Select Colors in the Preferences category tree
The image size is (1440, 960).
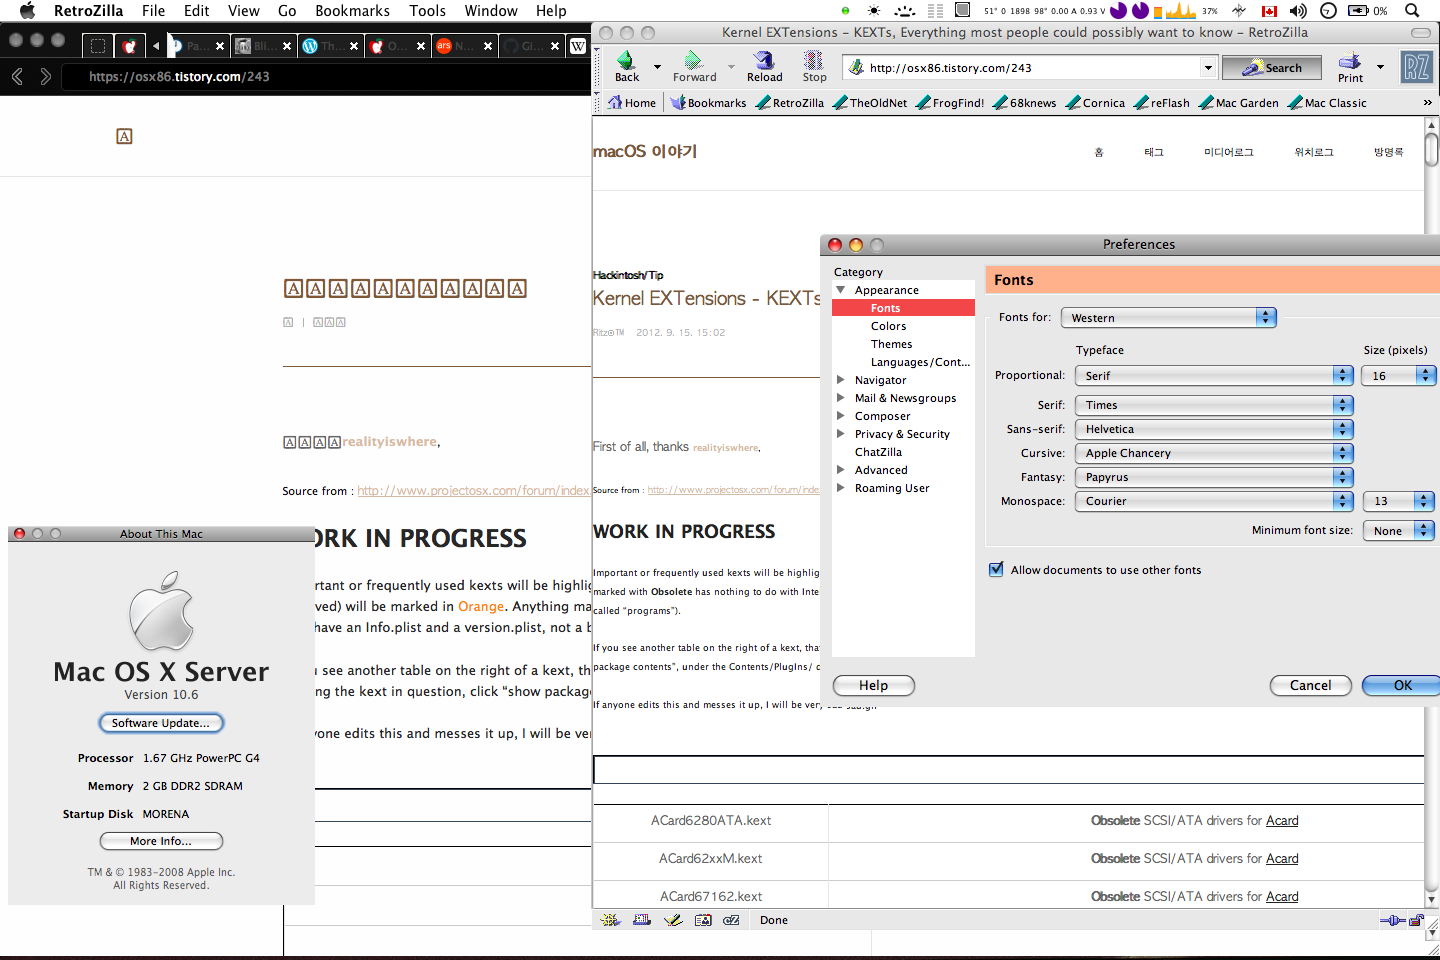(x=888, y=326)
